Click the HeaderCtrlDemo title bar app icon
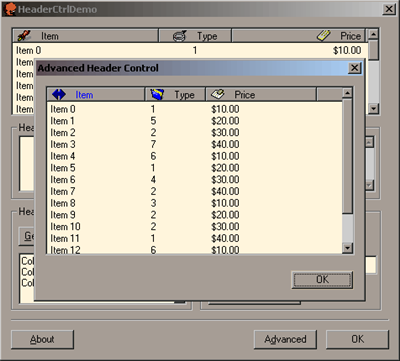Screen dimensions: 400x361 (9, 9)
